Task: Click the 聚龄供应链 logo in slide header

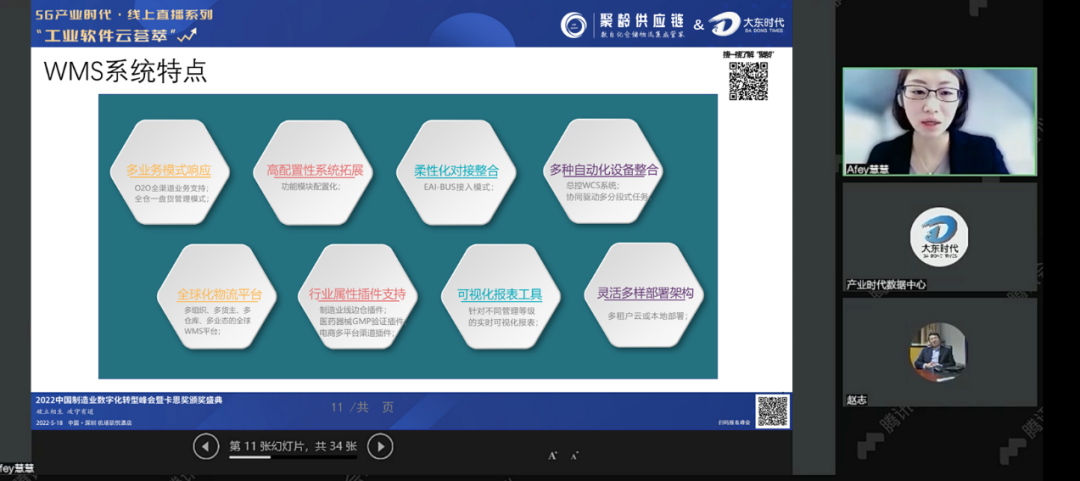Action: (x=624, y=24)
